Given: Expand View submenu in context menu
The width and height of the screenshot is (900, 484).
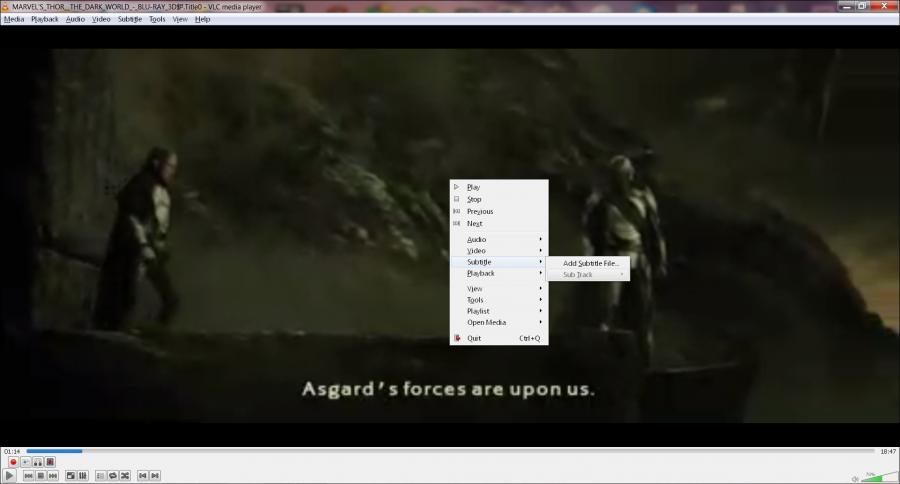Looking at the screenshot, I should [499, 289].
